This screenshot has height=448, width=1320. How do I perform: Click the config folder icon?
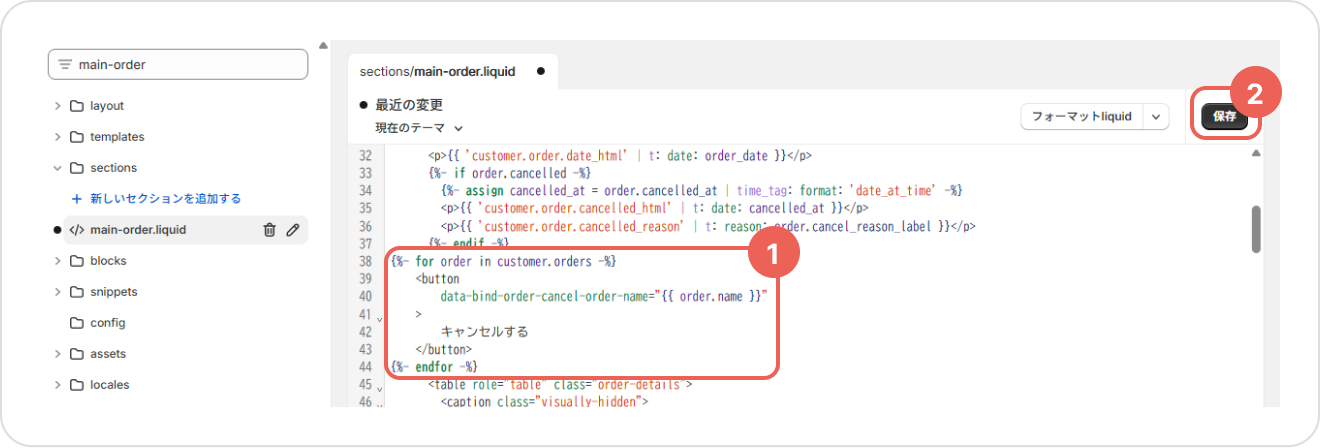pos(77,323)
